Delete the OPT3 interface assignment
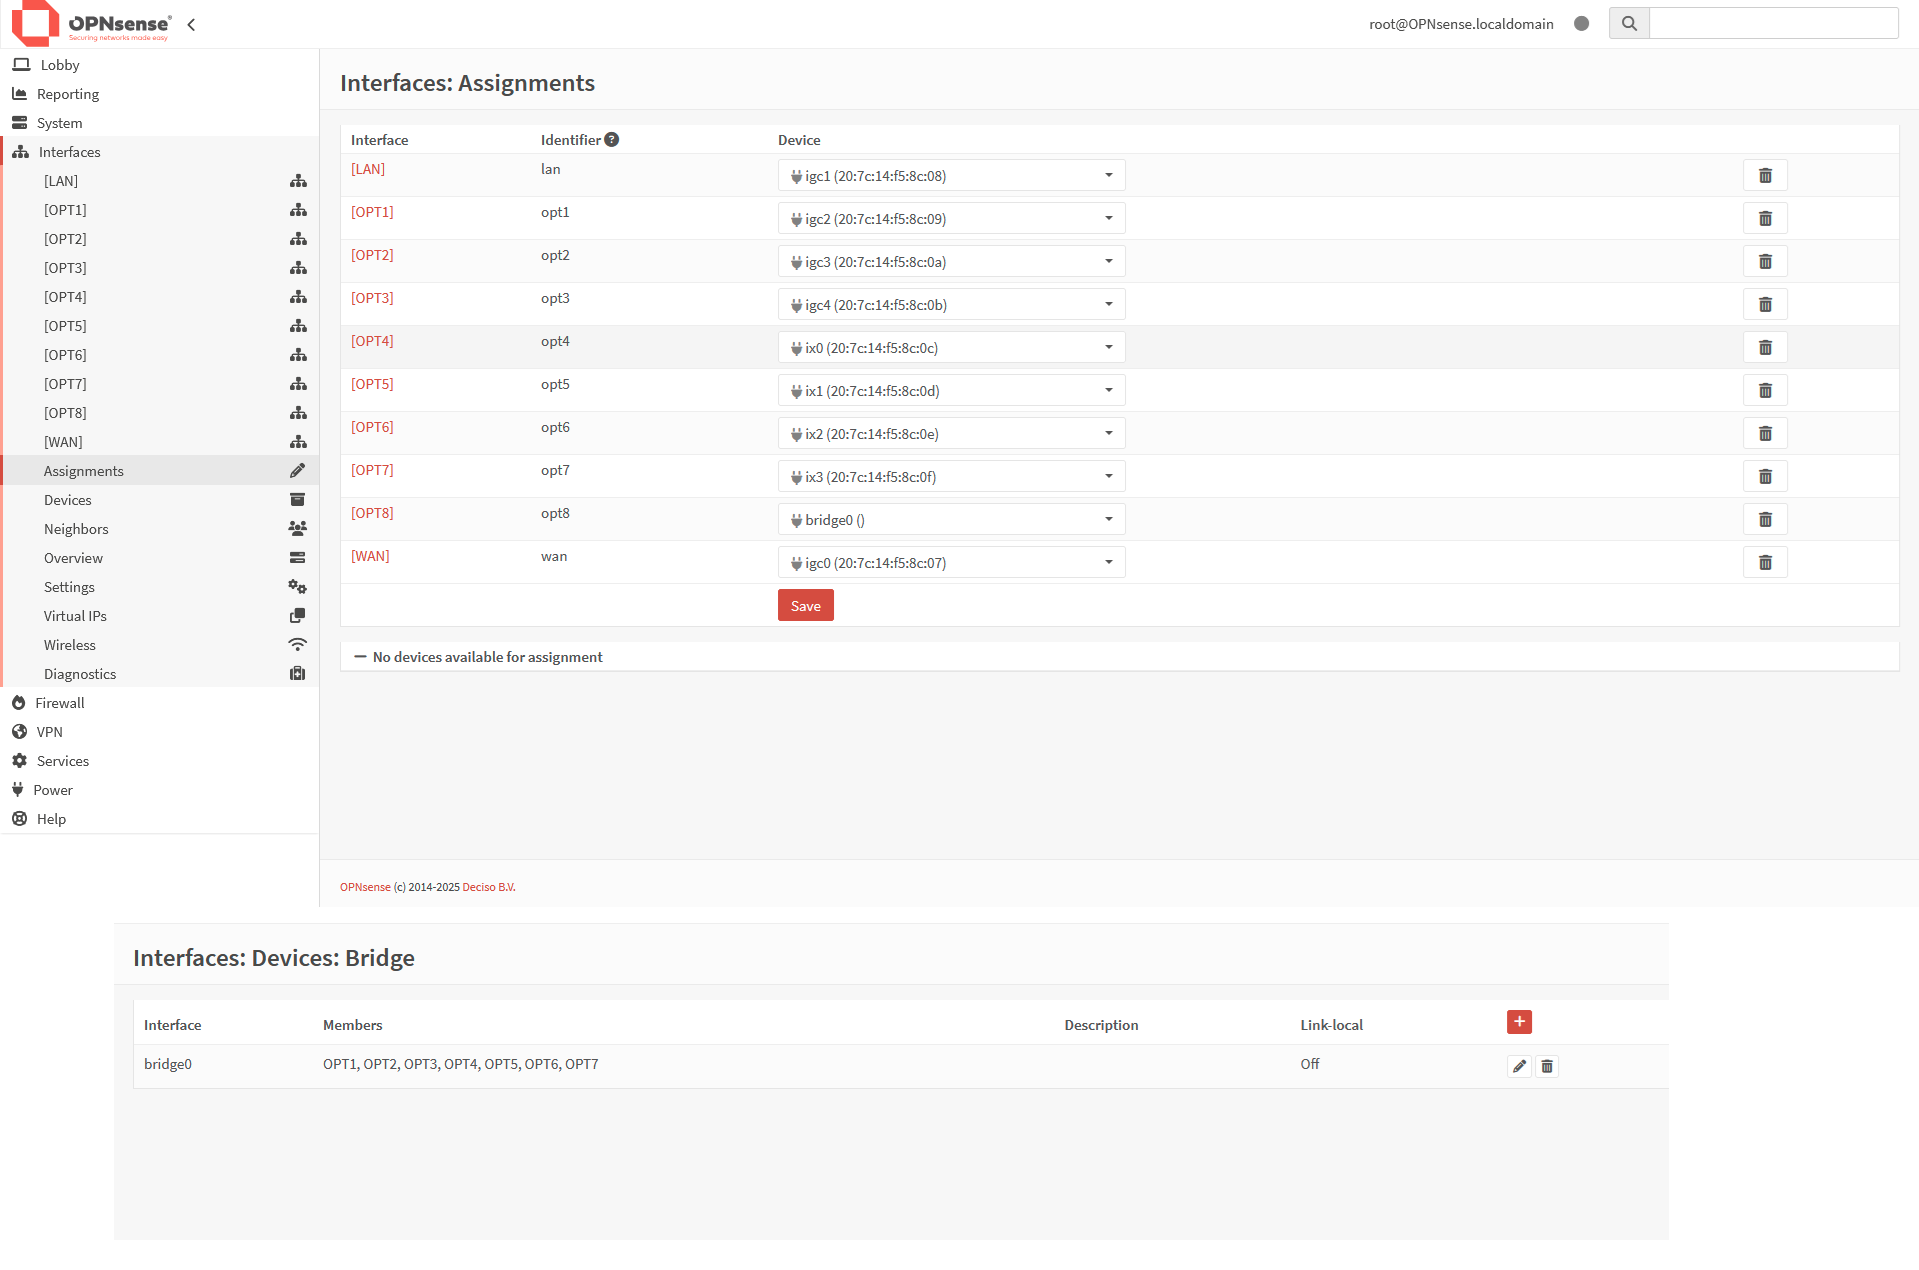 (1765, 305)
